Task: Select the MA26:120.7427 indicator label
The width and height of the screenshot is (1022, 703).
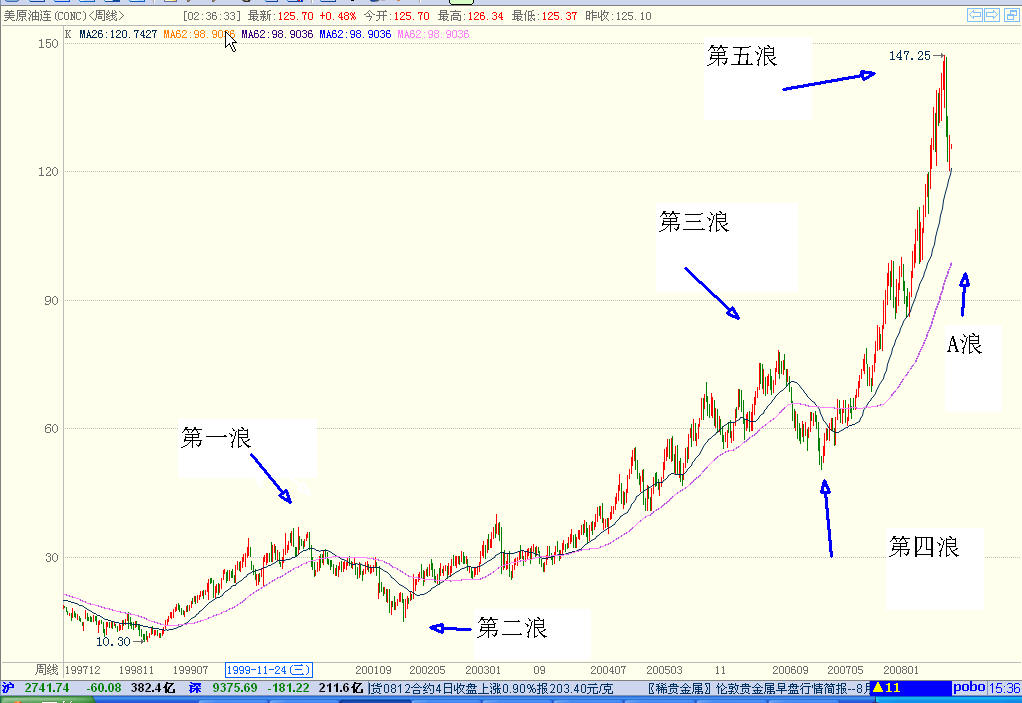Action: 118,34
